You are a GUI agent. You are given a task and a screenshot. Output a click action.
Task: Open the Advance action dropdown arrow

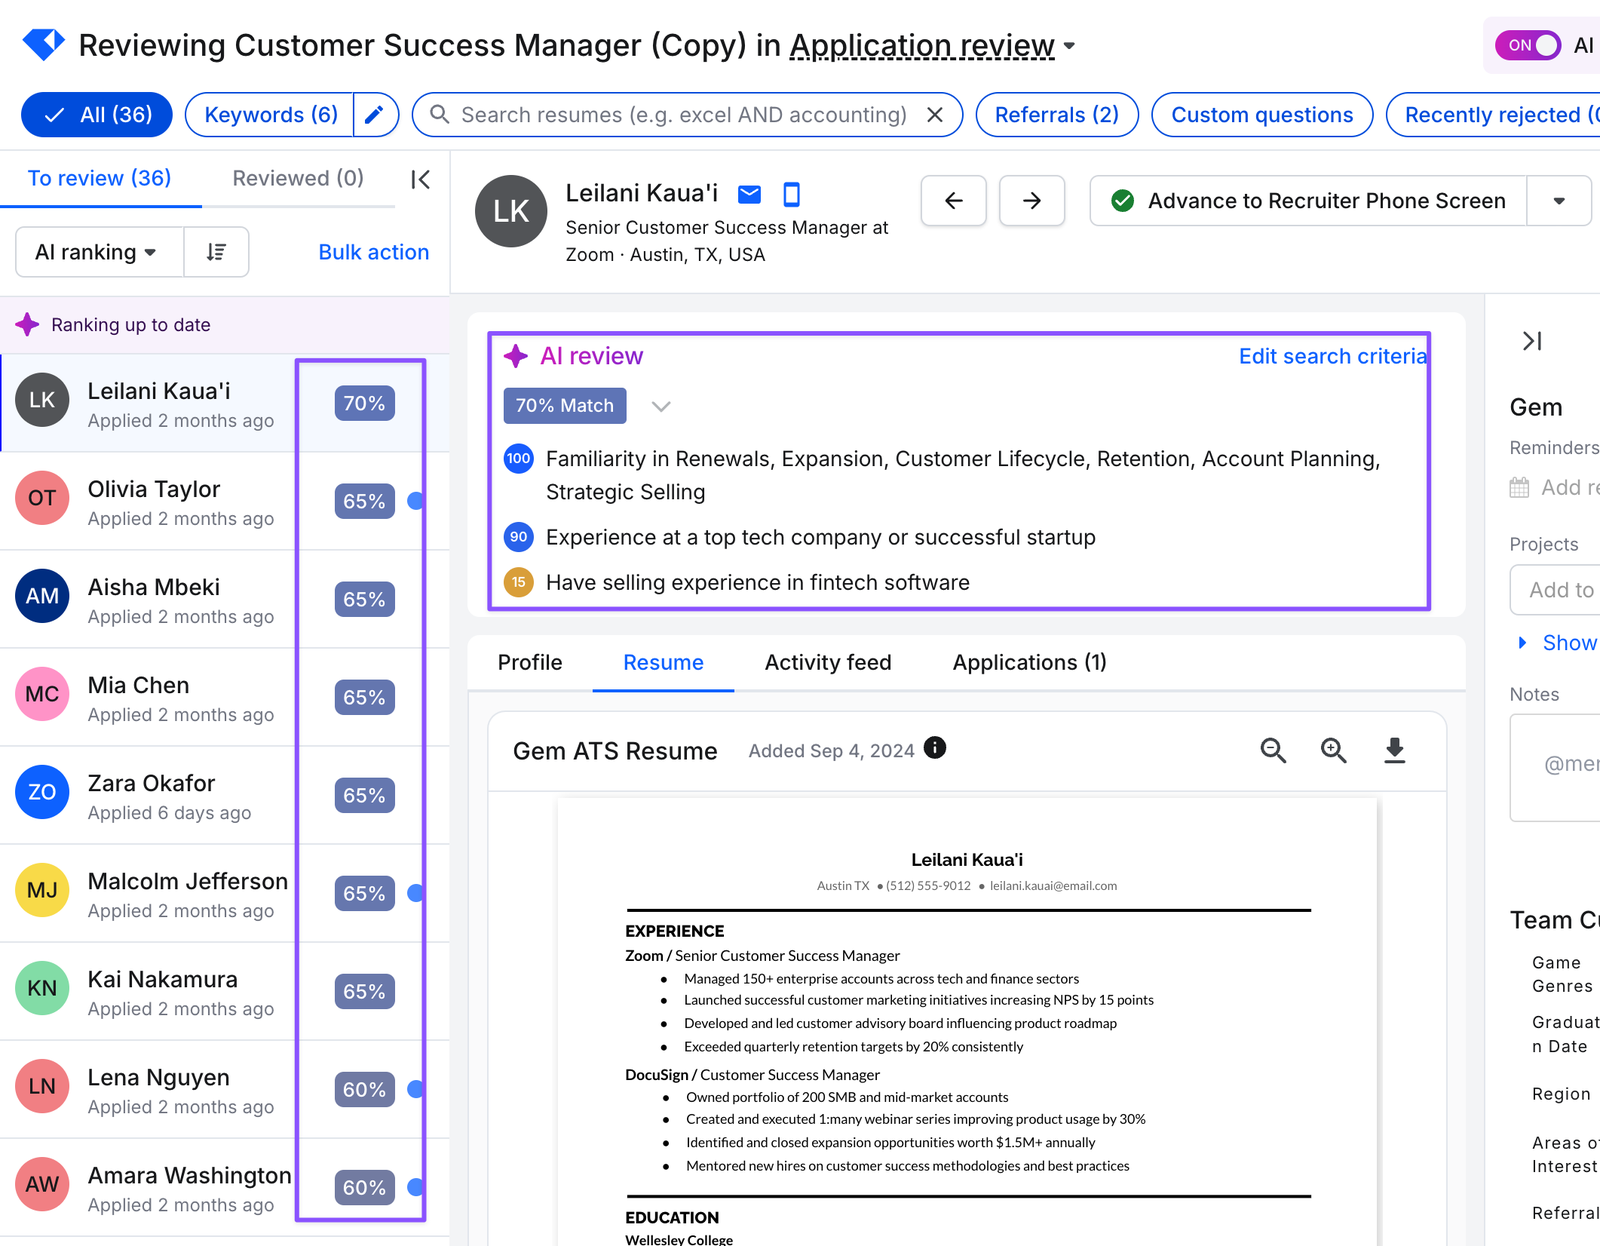pyautogui.click(x=1559, y=201)
